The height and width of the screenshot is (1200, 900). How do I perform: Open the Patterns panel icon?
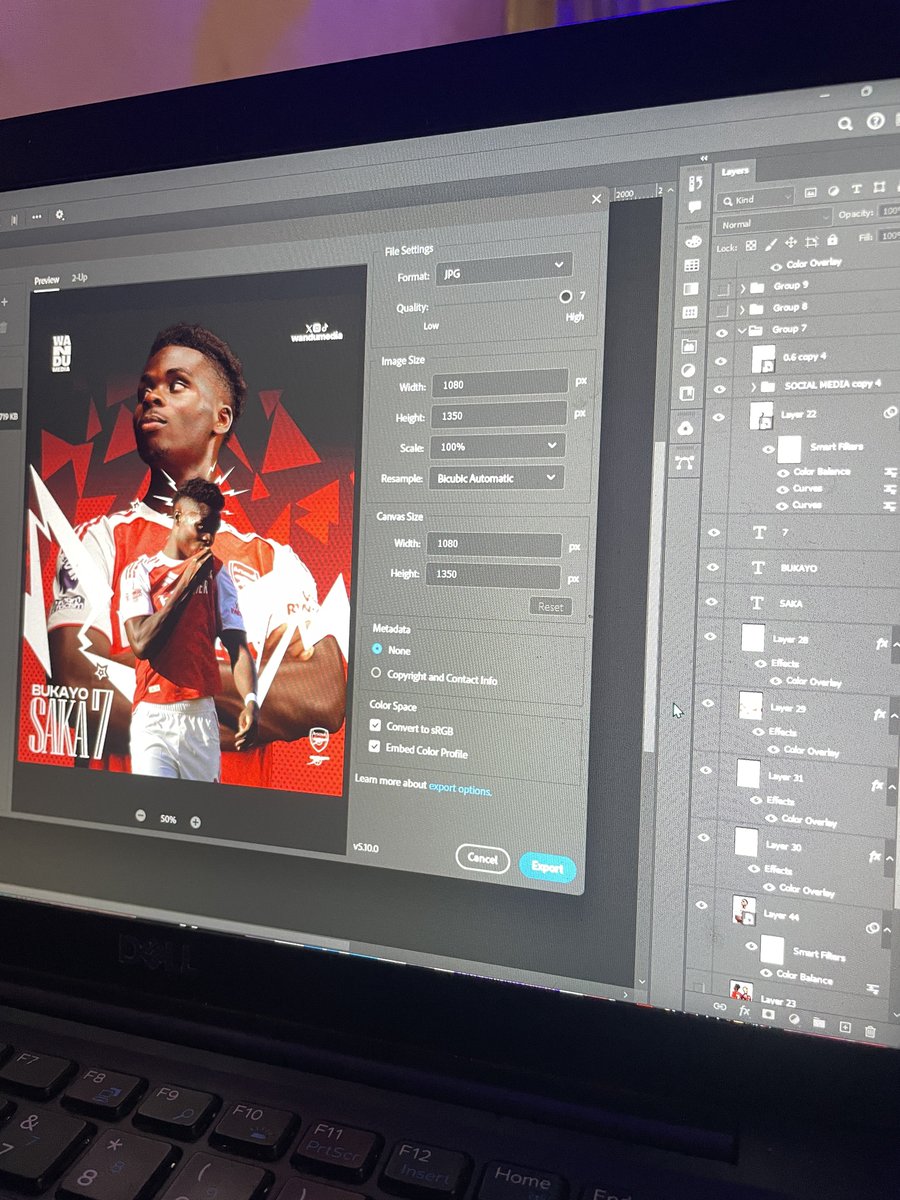point(690,312)
